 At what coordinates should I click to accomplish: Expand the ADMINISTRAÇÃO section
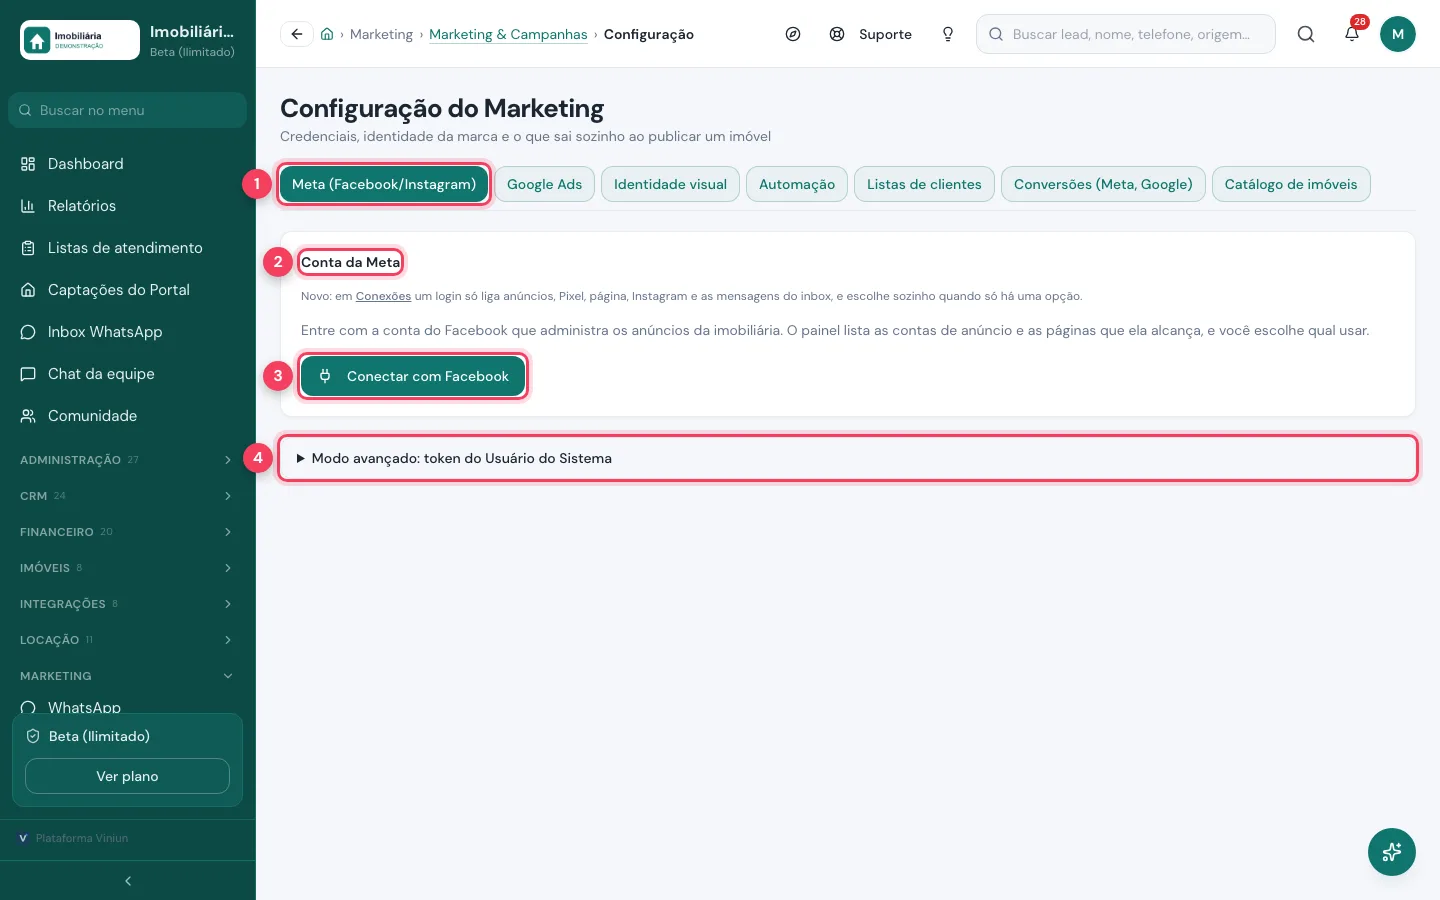128,460
